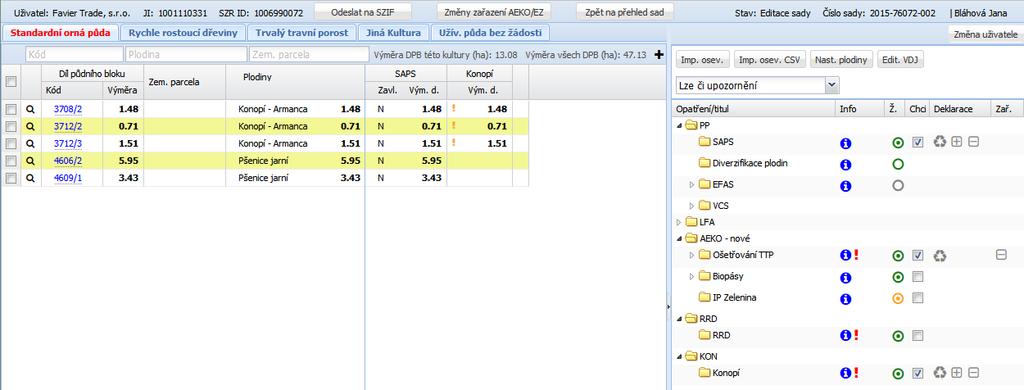Collapse the KON folder node
The image size is (1024, 390).
click(x=680, y=357)
